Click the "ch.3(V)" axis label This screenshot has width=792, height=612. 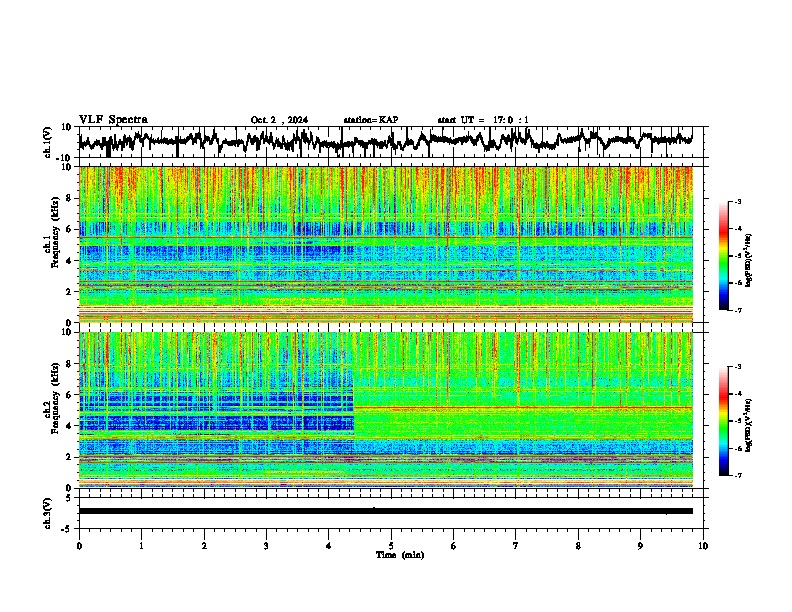(x=47, y=513)
